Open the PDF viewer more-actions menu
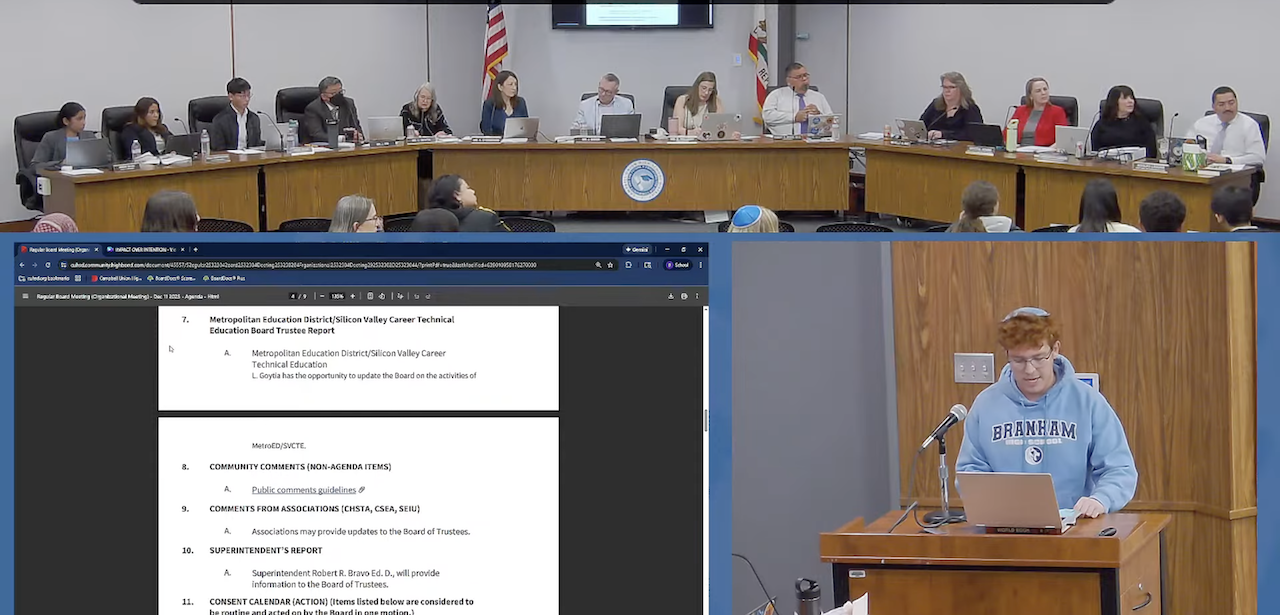Screen dimensions: 1280x615 (697, 296)
